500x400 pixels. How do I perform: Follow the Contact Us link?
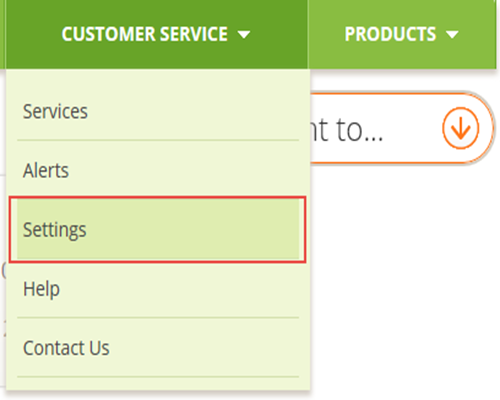click(x=66, y=348)
